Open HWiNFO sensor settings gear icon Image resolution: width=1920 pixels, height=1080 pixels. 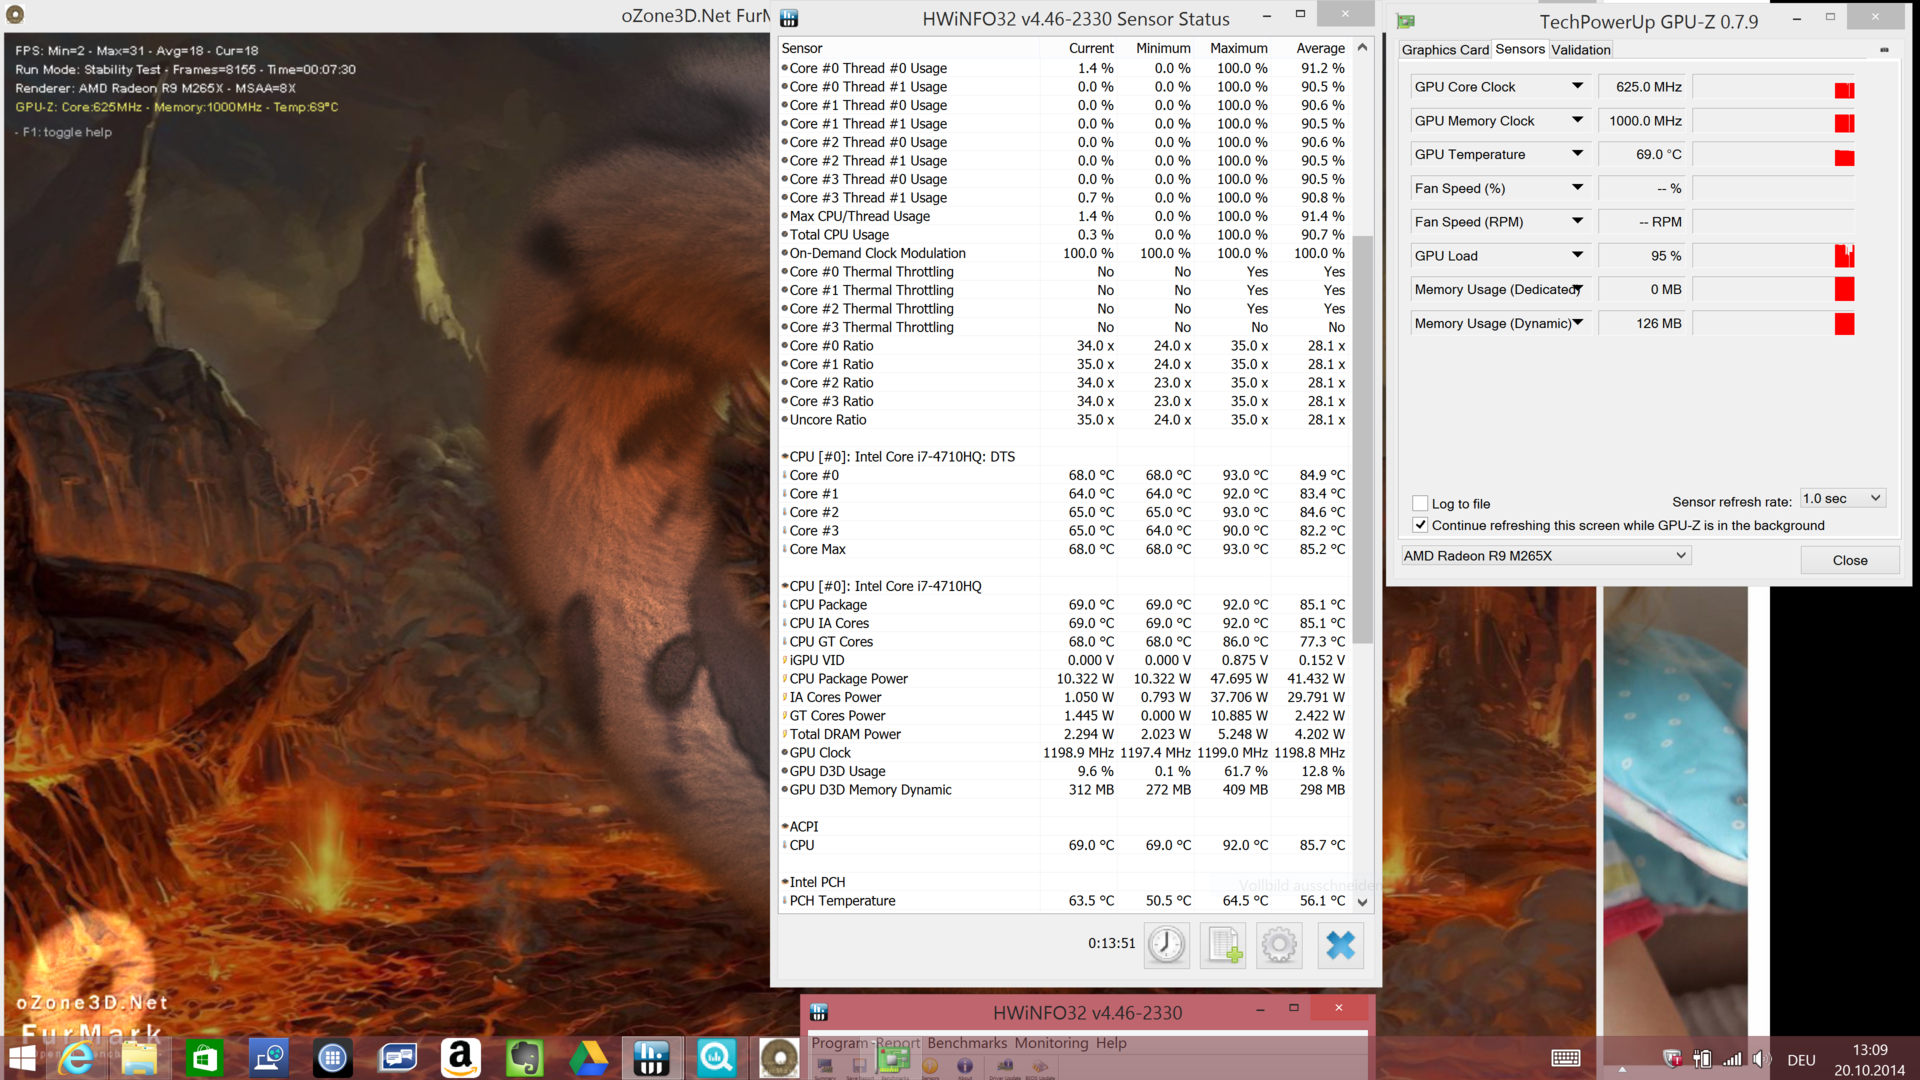(1279, 944)
